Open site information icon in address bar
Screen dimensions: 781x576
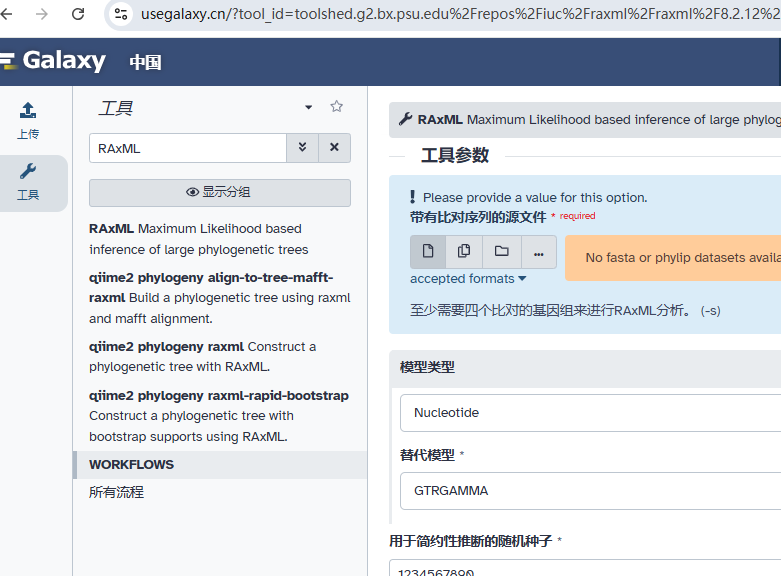click(121, 14)
